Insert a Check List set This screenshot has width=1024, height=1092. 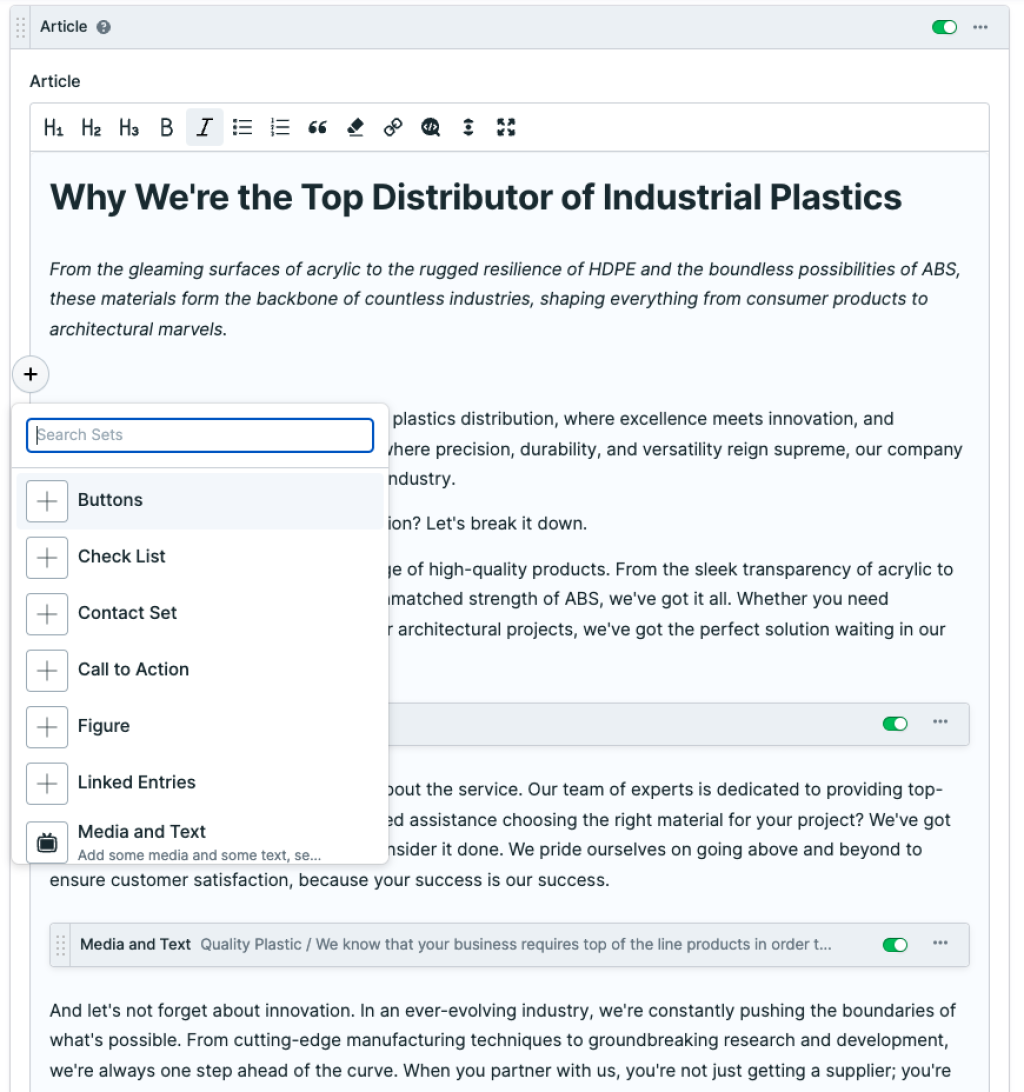(x=121, y=557)
